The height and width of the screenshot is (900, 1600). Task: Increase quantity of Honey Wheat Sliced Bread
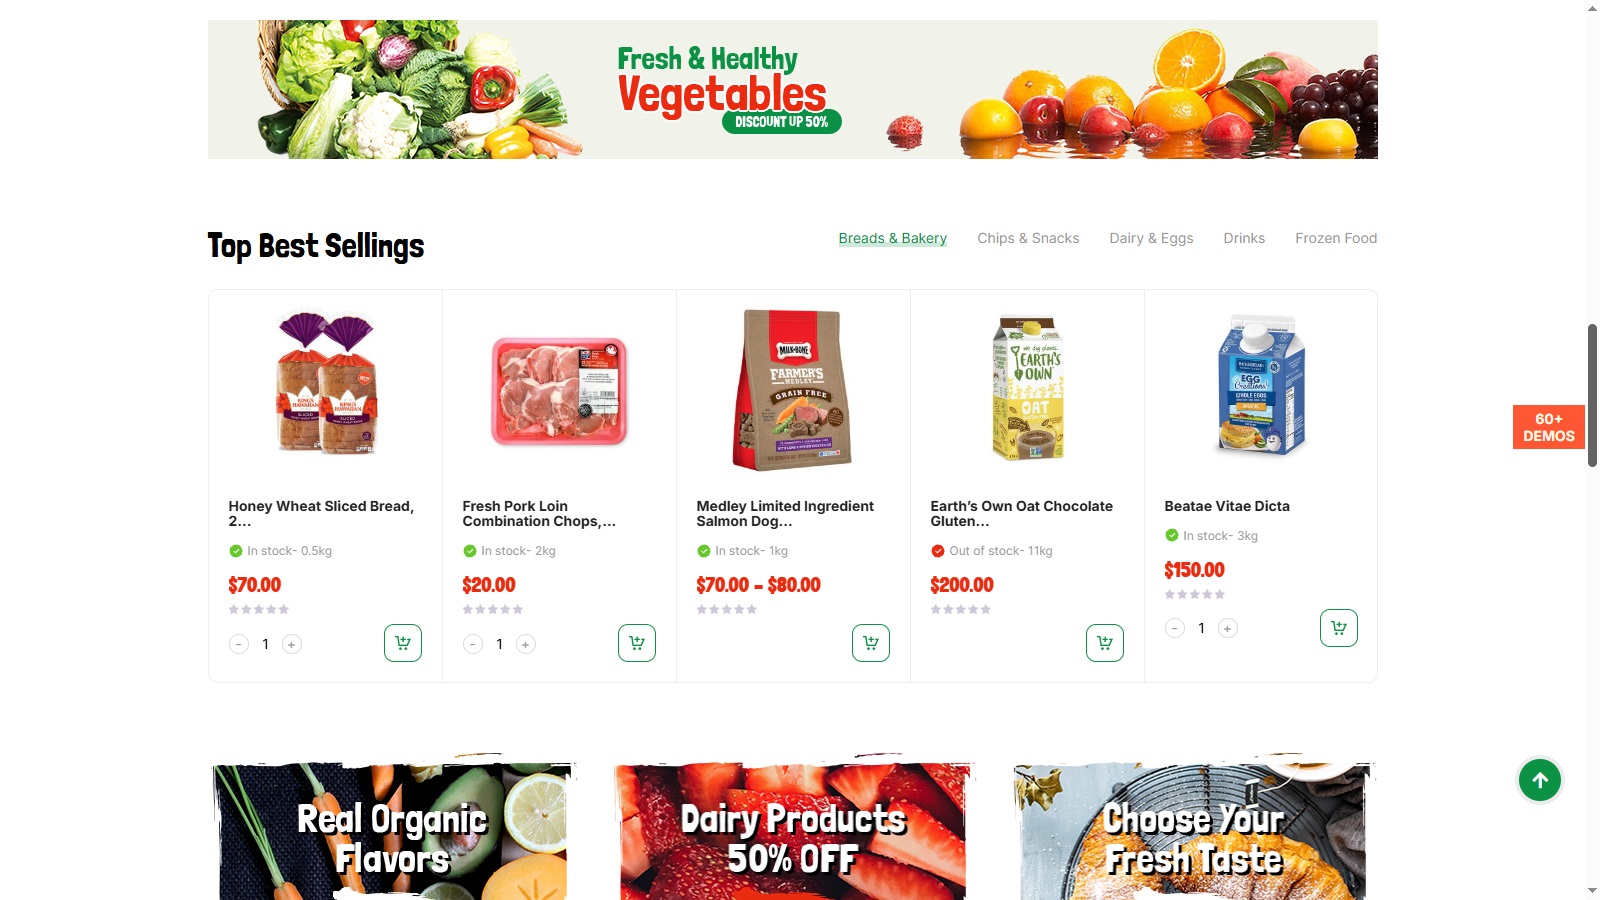[x=292, y=644]
